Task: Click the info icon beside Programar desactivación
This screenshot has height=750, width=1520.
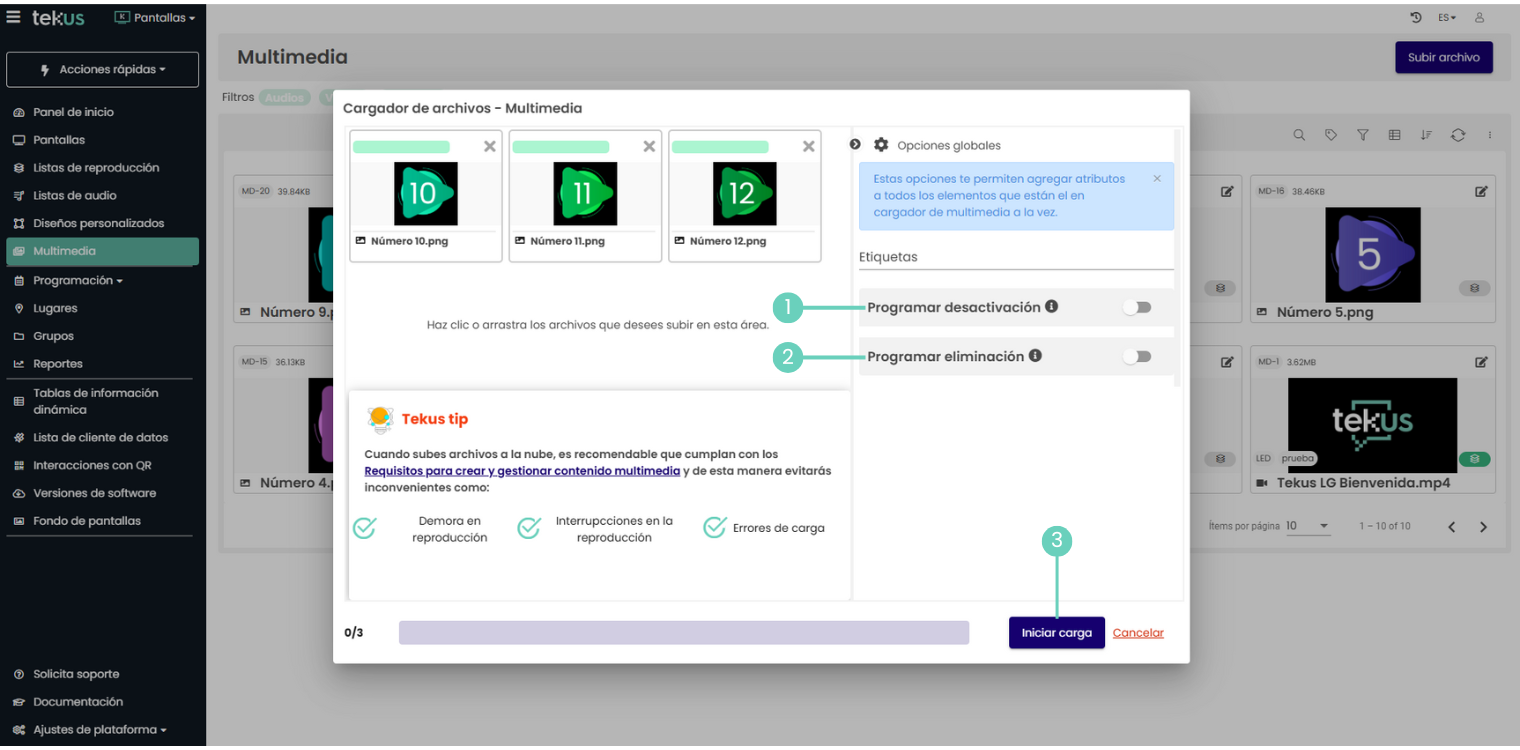Action: 1052,307
